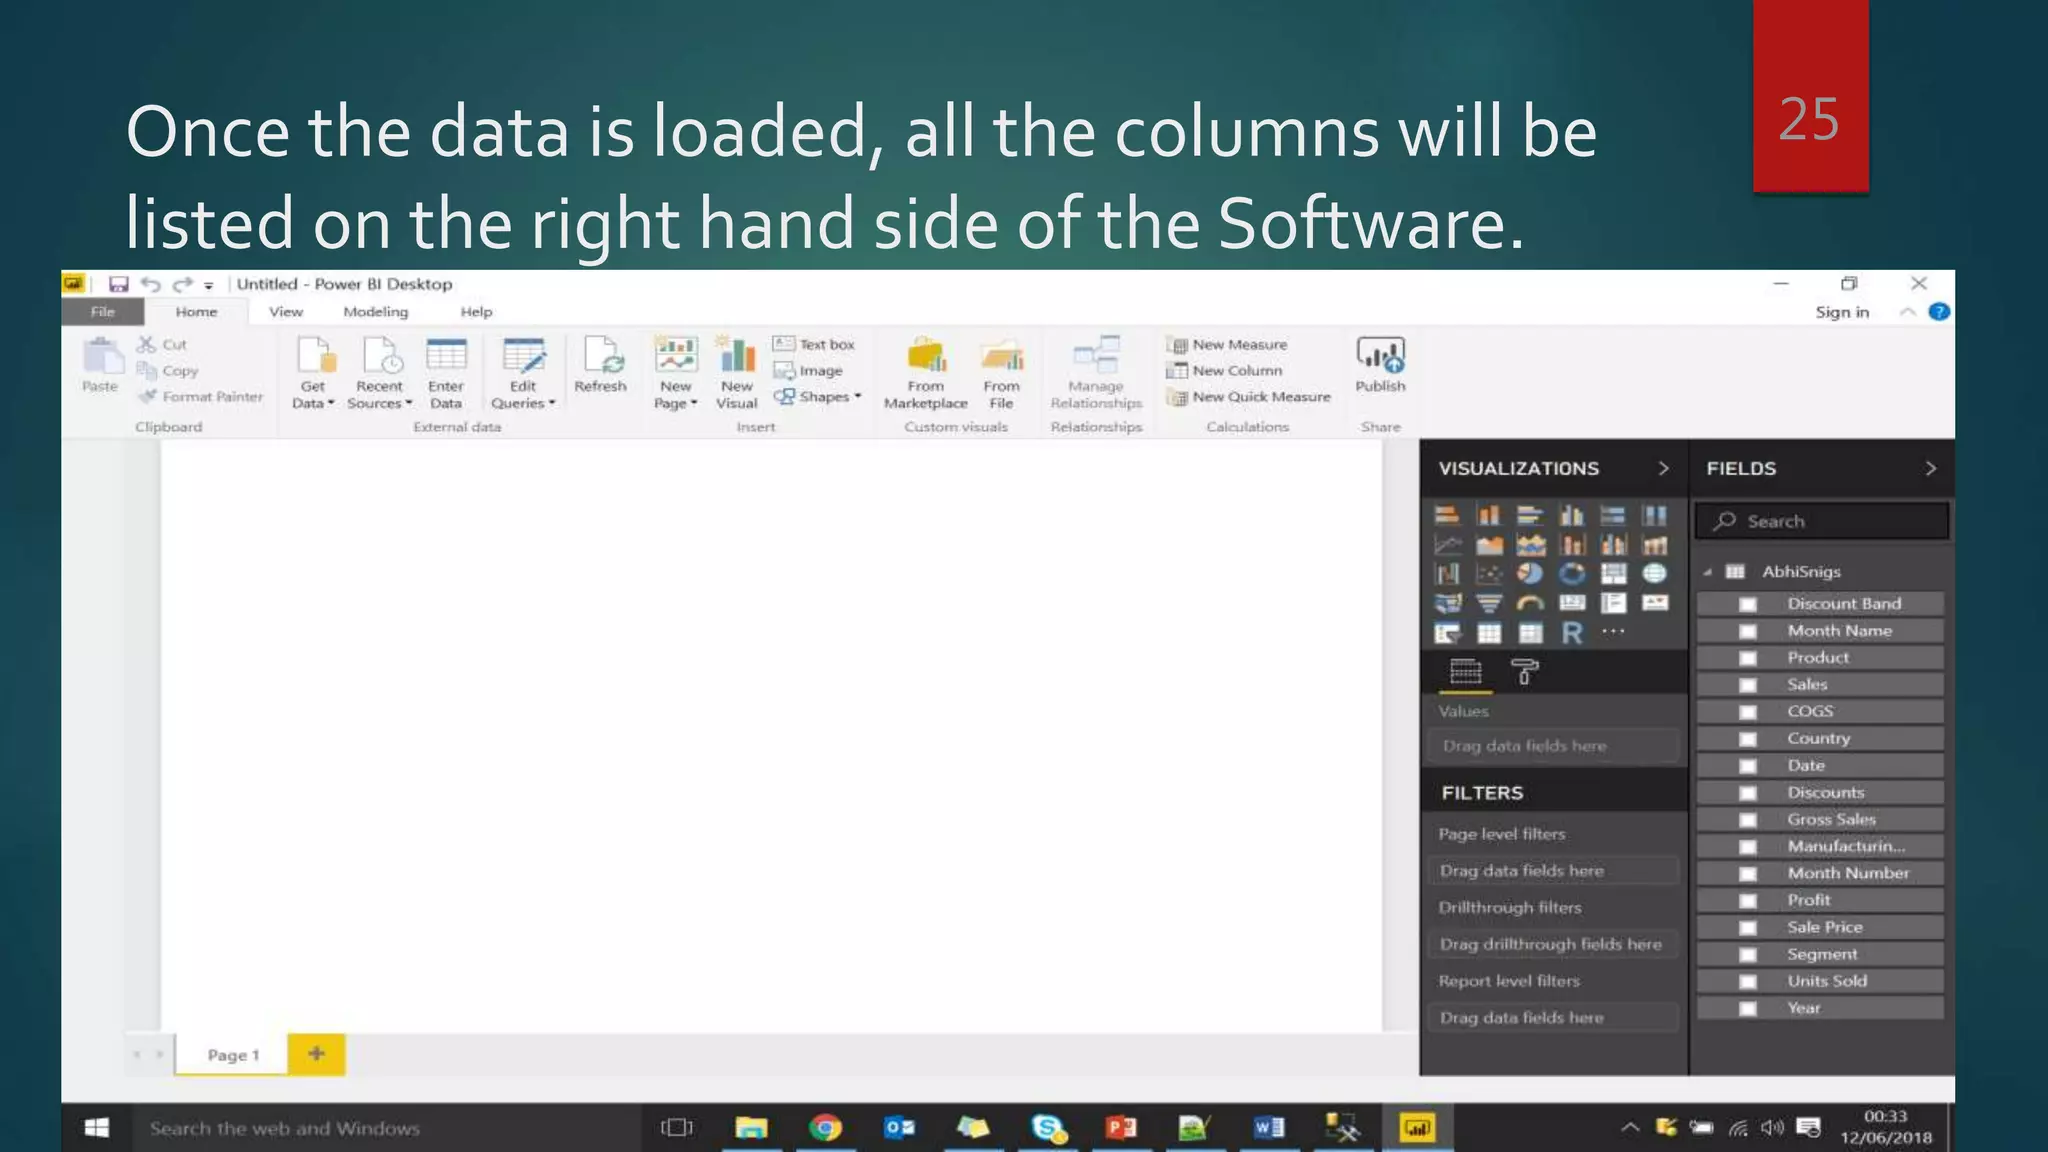The height and width of the screenshot is (1152, 2048).
Task: Collapse the ribbon with caret
Action: pos(1907,312)
